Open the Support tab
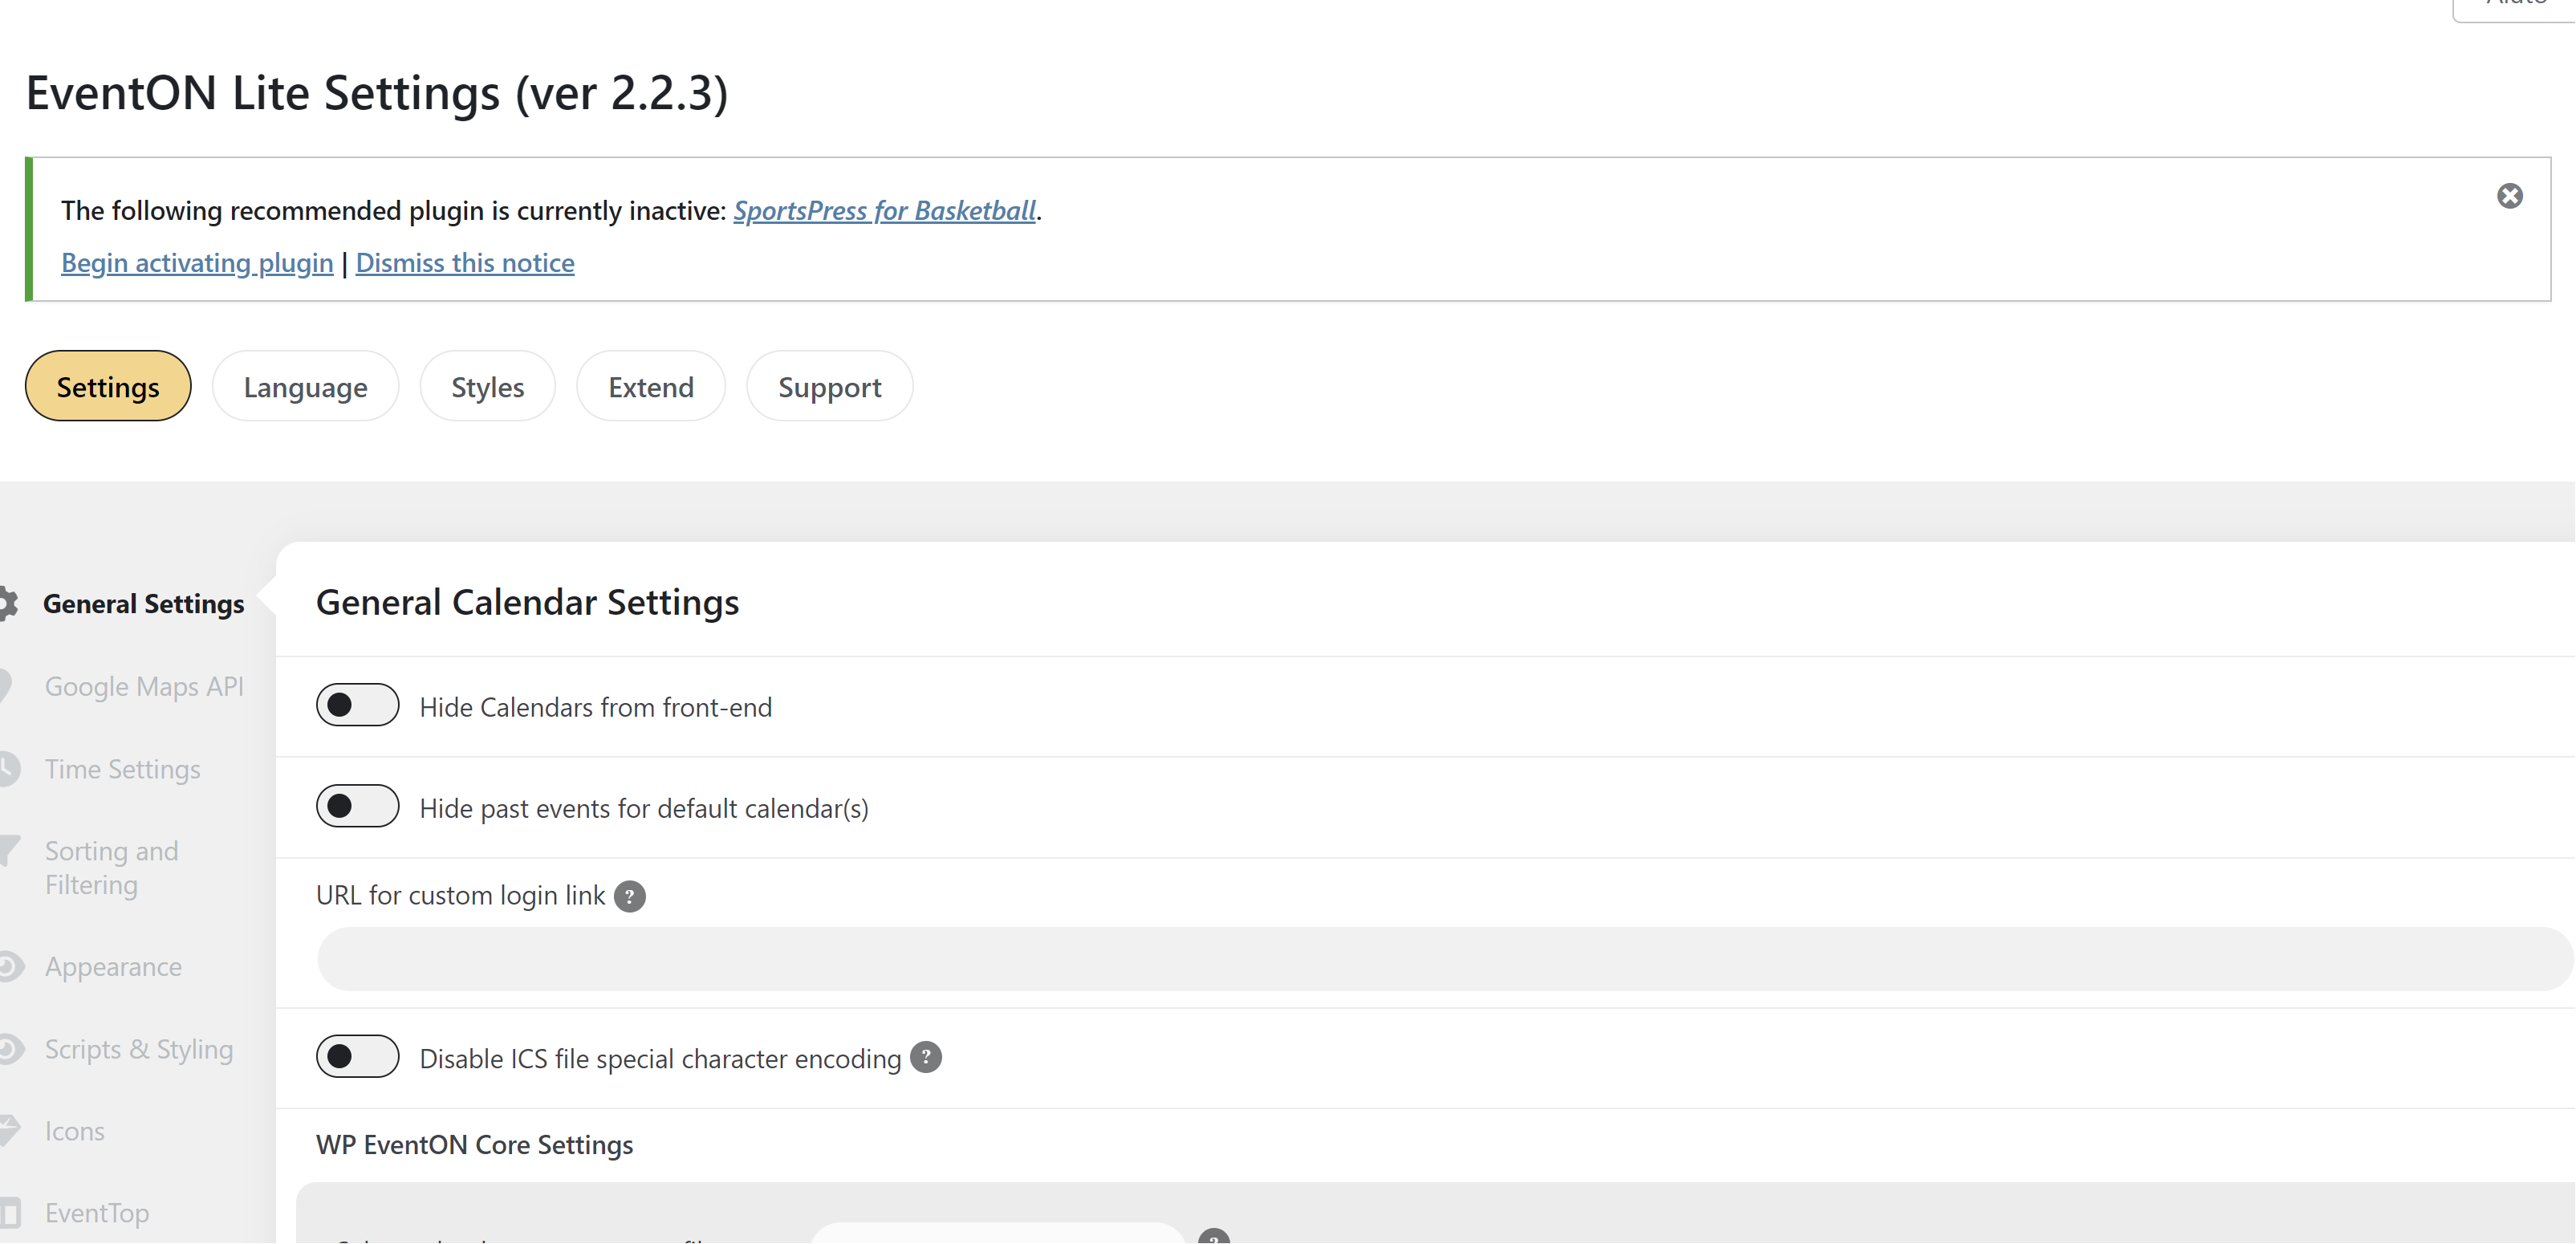This screenshot has width=2576, height=1244. tap(829, 387)
